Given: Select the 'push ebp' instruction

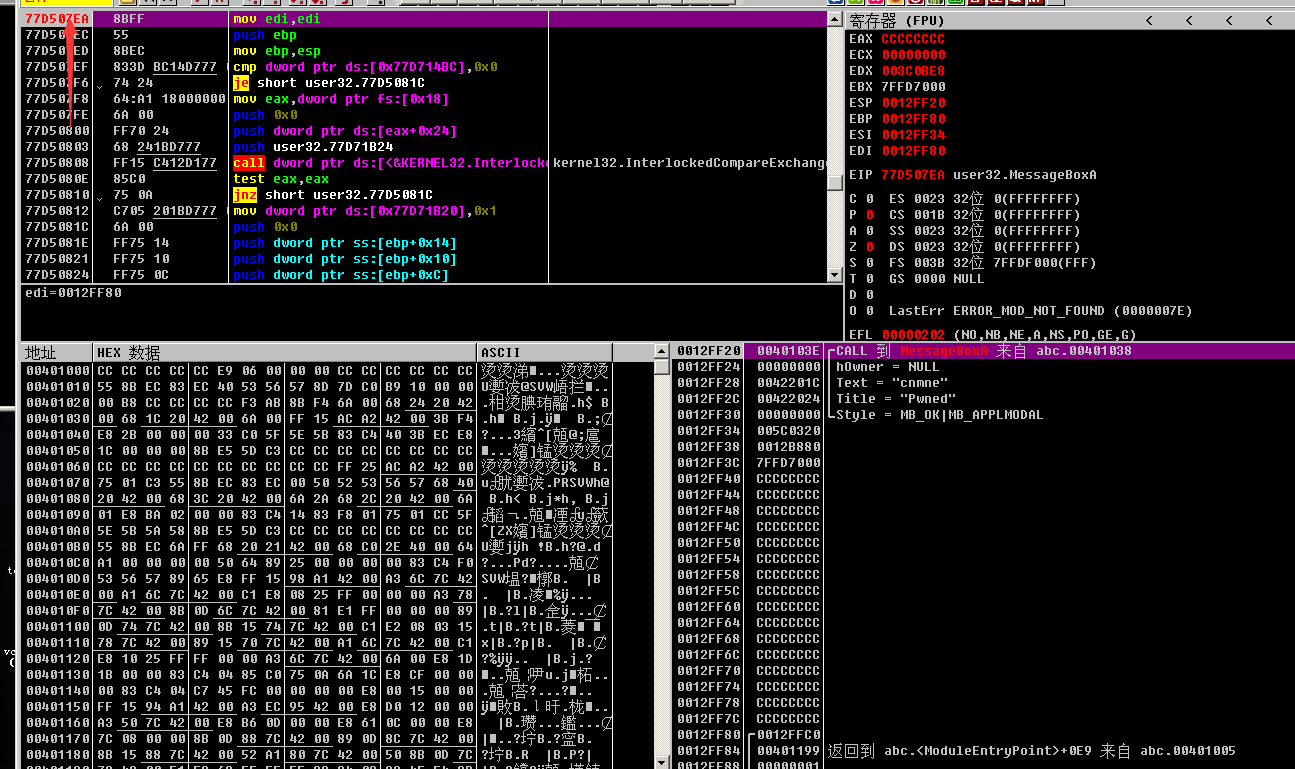Looking at the screenshot, I should 264,35.
